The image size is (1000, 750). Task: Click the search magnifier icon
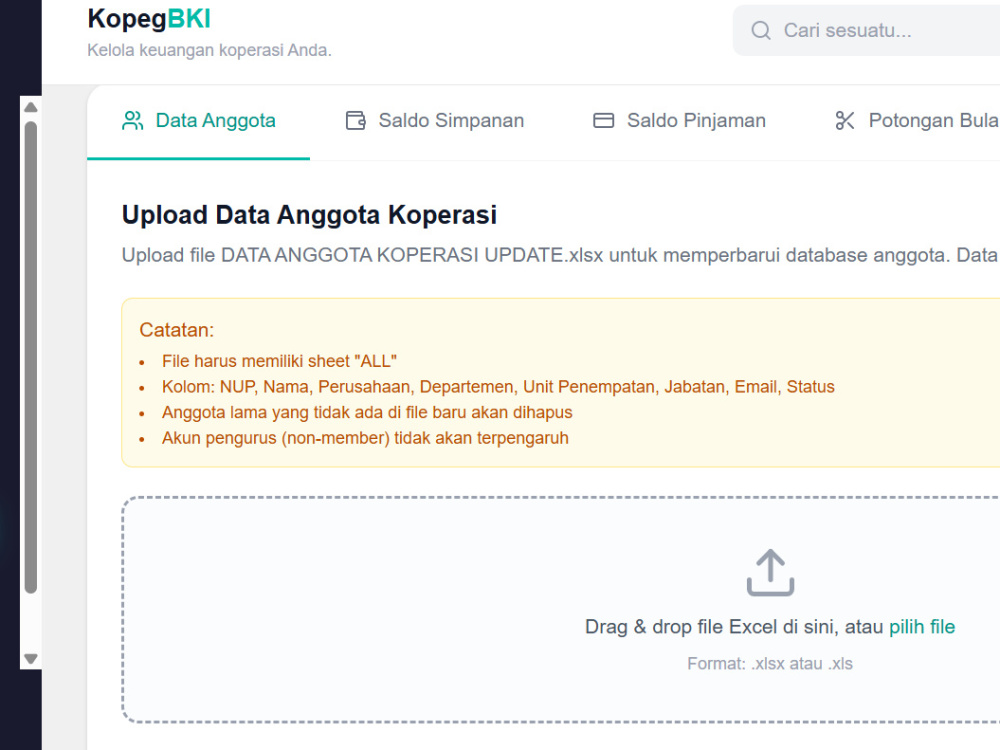761,30
